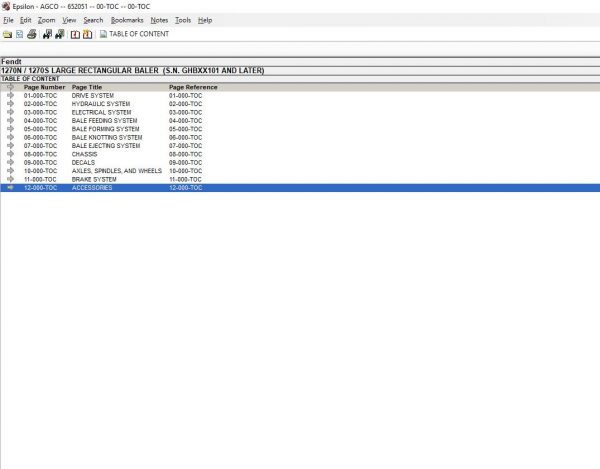The image size is (600, 469).
Task: Click the arrow icon beside 06-000-TOC
Action: click(x=10, y=137)
